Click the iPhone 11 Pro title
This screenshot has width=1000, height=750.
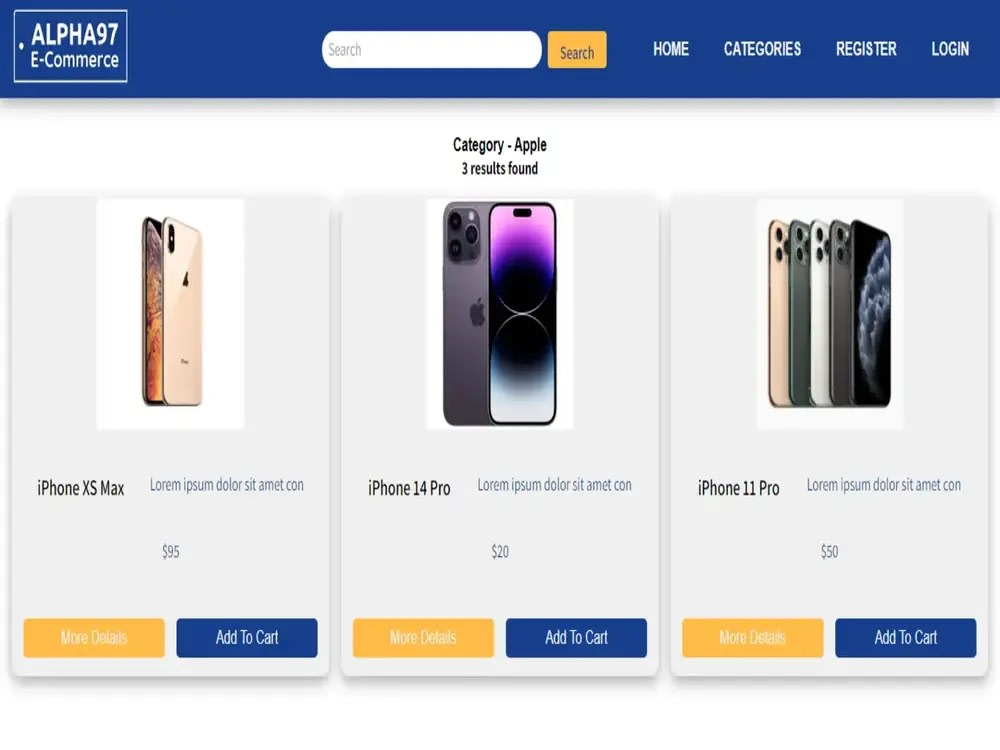point(739,489)
